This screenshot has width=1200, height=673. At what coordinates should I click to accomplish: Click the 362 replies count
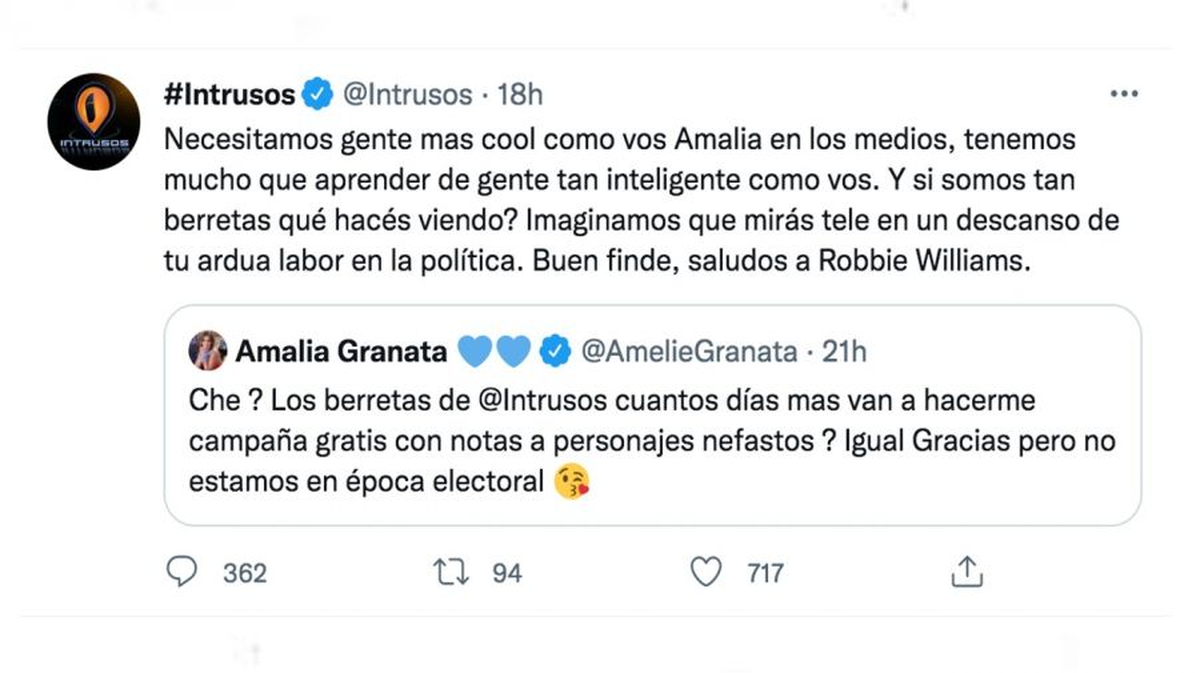click(x=245, y=573)
